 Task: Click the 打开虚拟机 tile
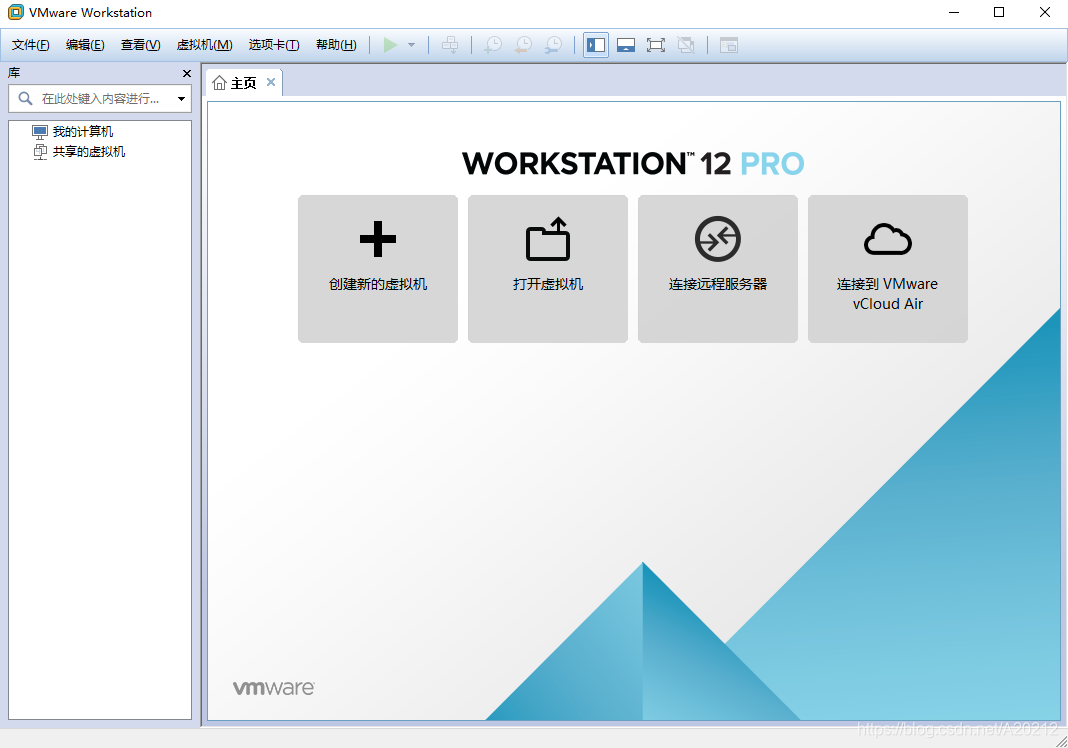tap(548, 269)
